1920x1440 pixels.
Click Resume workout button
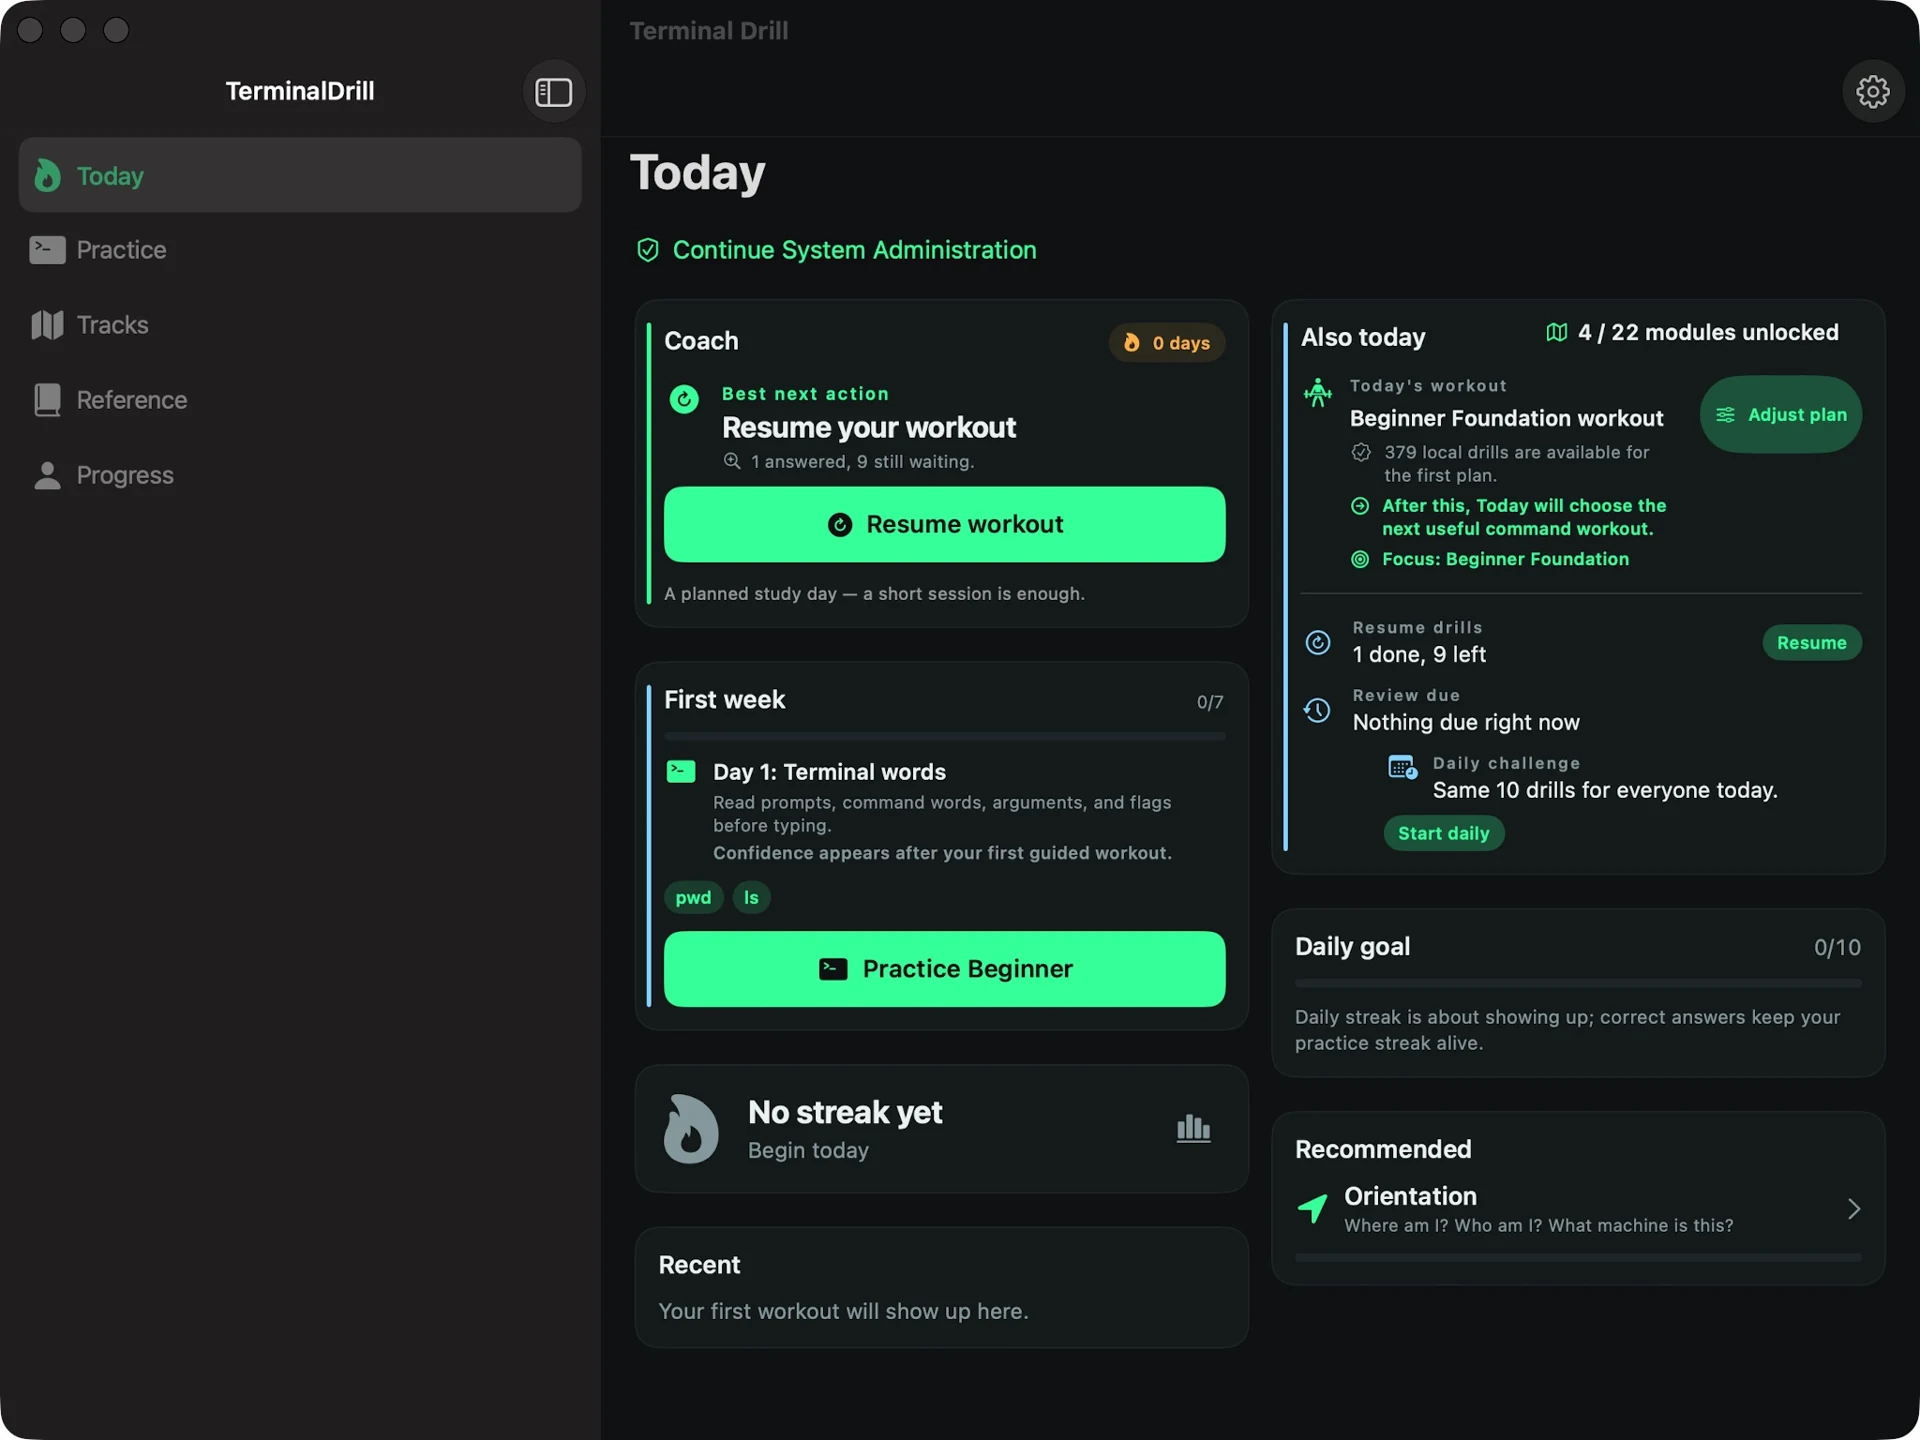(944, 524)
